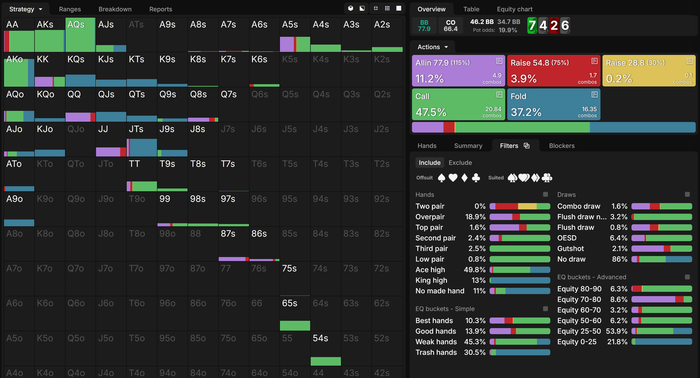Image resolution: width=700 pixels, height=378 pixels.
Task: Select the Exclude filter mode
Action: (x=460, y=163)
